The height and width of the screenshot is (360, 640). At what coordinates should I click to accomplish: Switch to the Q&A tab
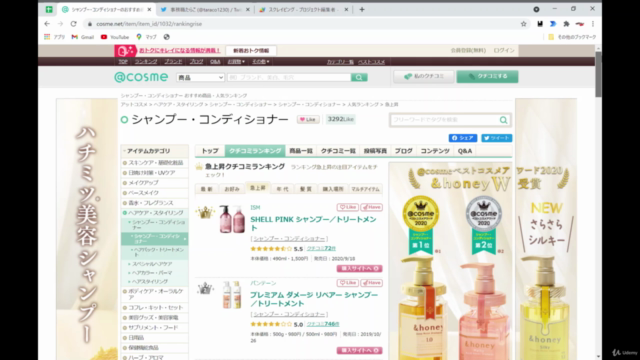click(465, 151)
